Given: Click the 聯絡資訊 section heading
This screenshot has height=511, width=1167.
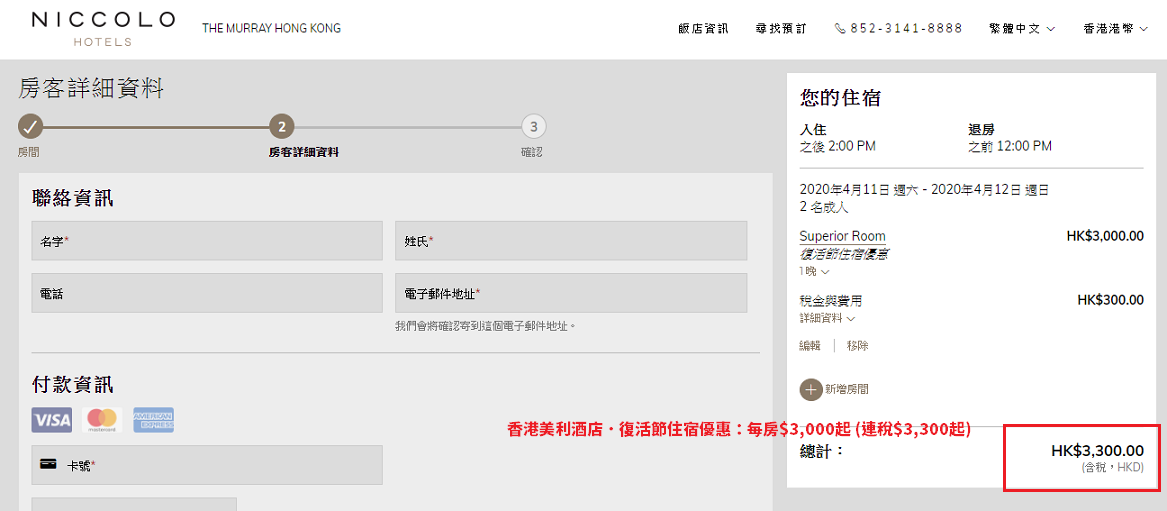Looking at the screenshot, I should pyautogui.click(x=72, y=198).
